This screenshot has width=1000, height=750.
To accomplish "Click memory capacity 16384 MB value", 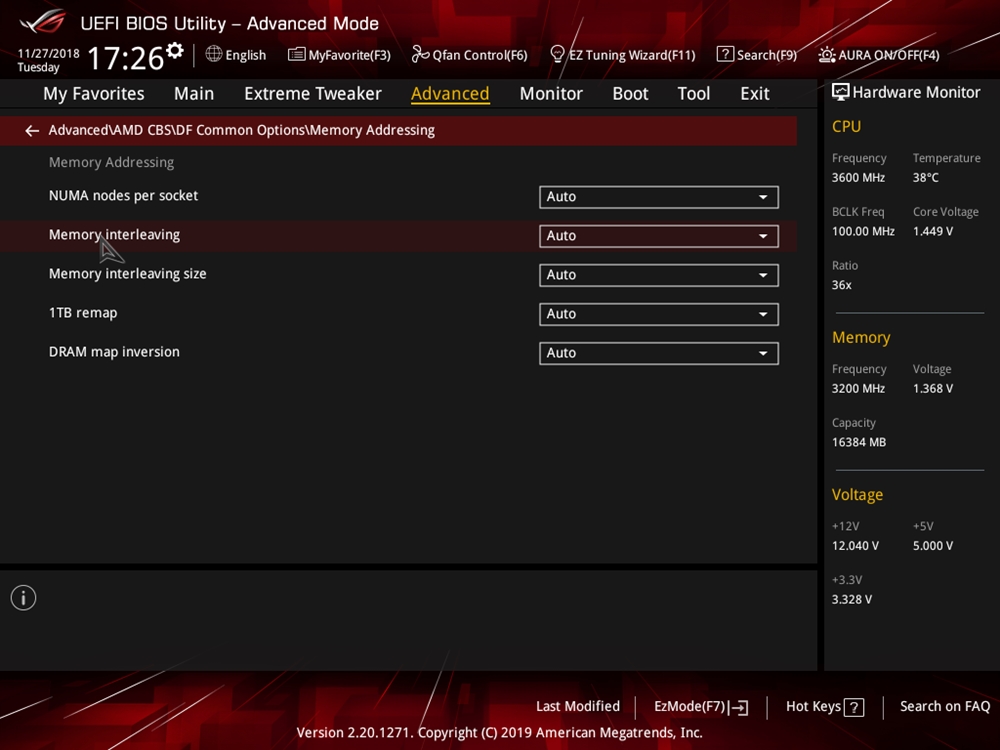I will click(858, 443).
